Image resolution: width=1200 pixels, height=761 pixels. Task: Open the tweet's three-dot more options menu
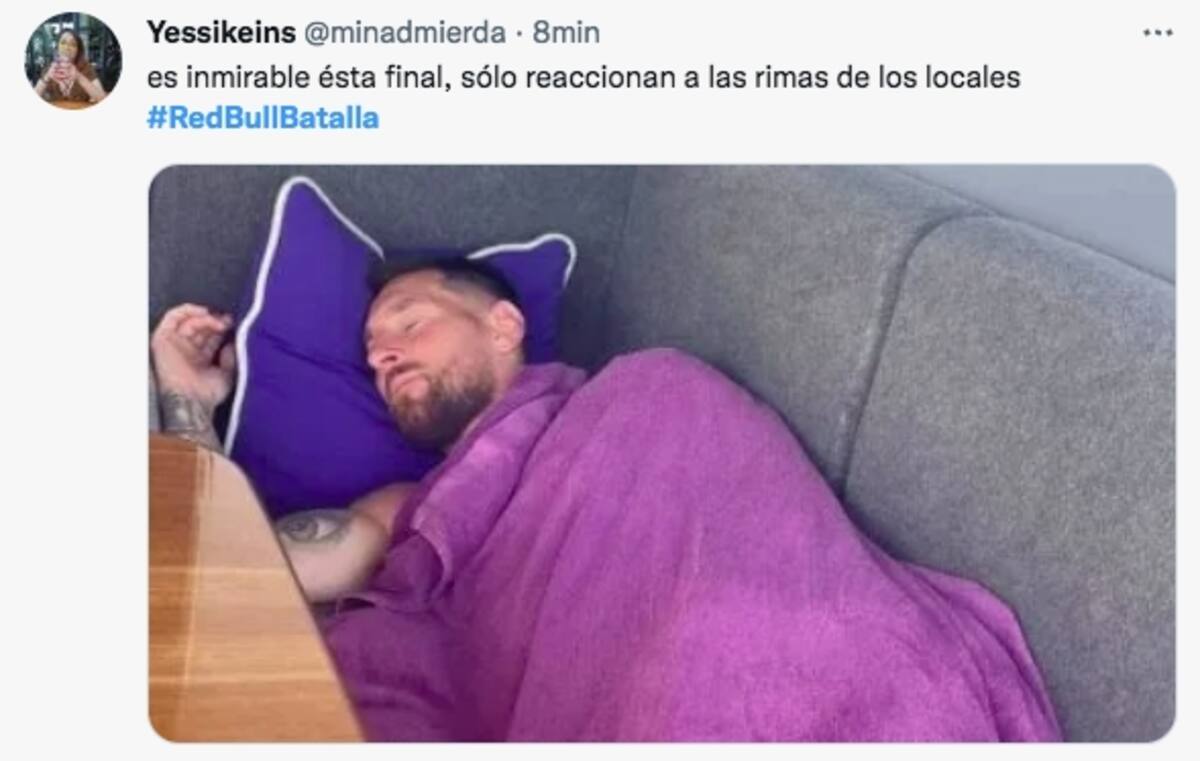coord(1157,33)
